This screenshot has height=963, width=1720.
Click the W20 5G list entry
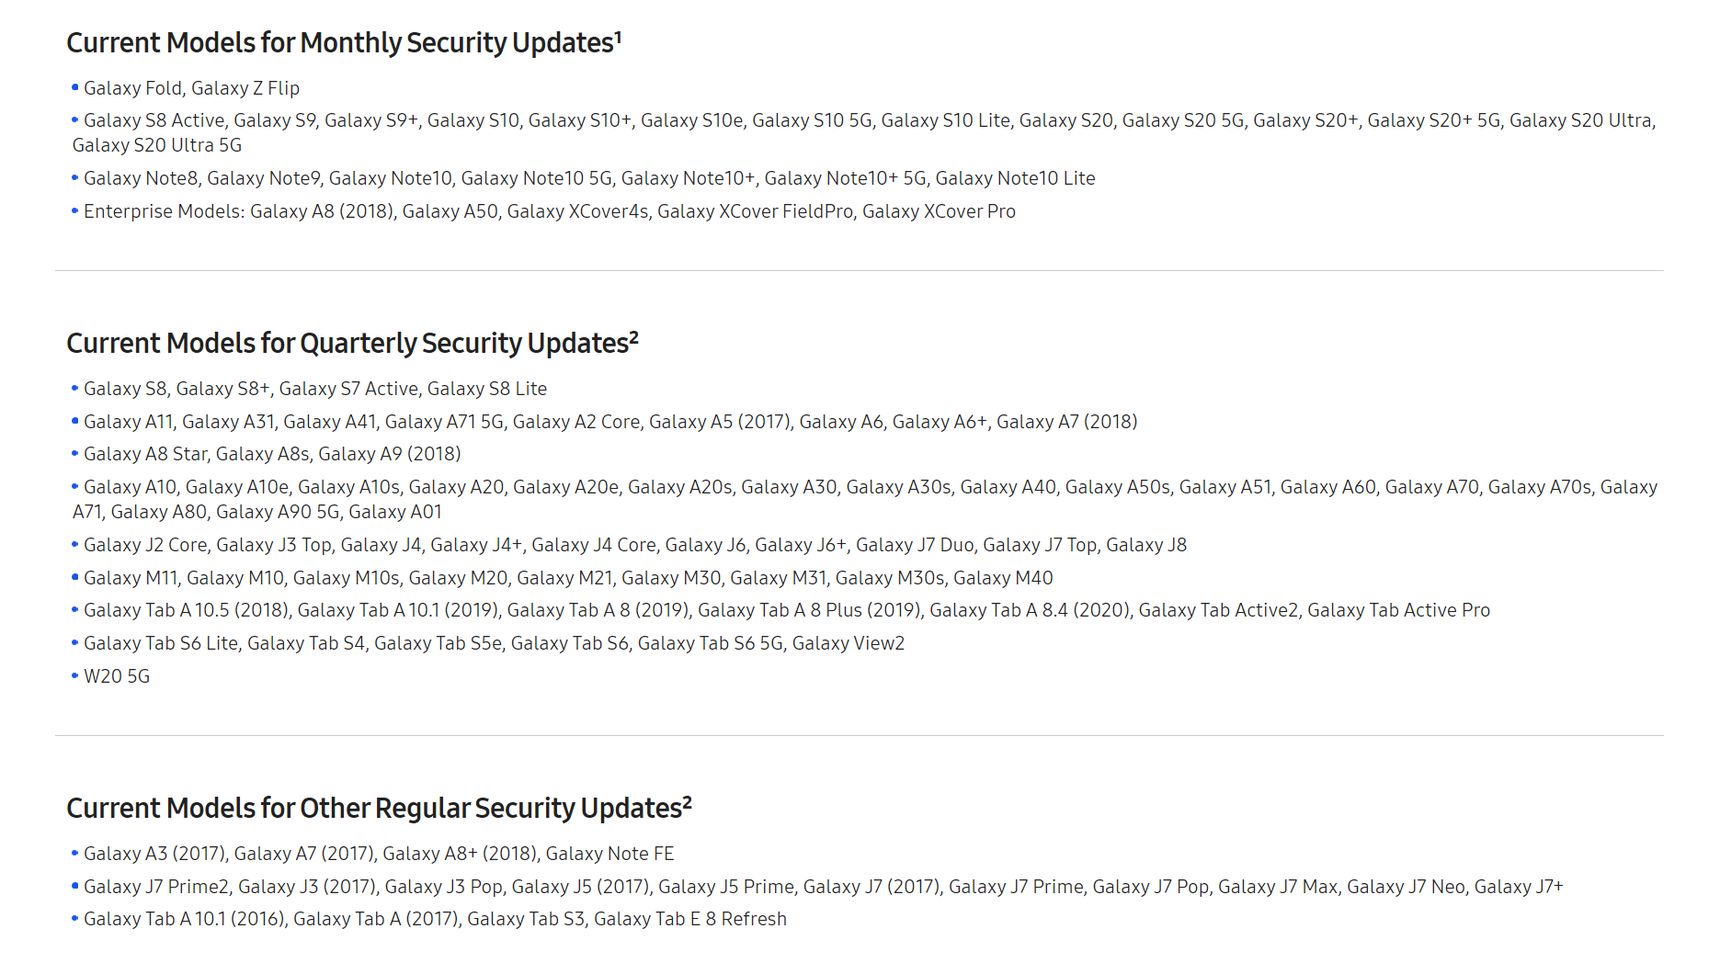[117, 676]
